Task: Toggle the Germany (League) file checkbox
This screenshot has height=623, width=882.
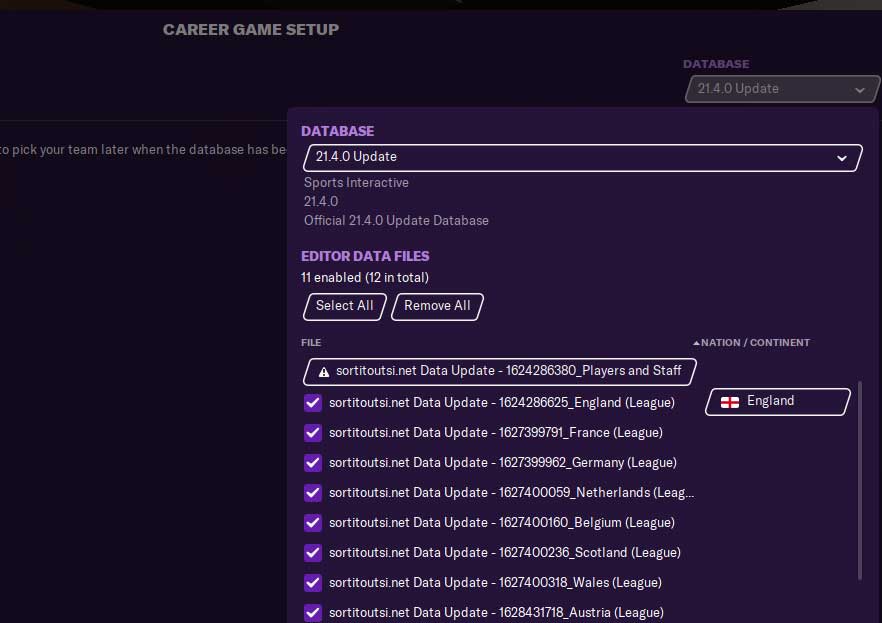Action: click(313, 463)
